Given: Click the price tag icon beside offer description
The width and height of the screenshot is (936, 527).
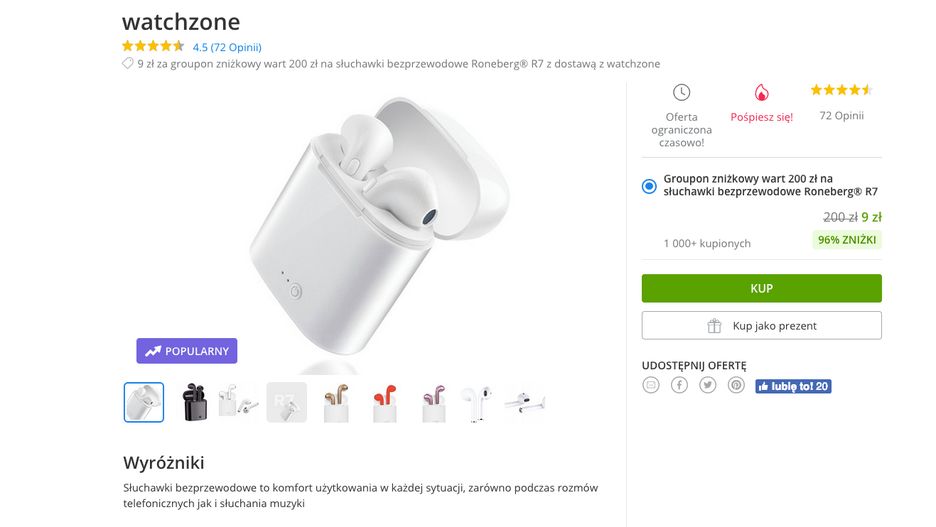Looking at the screenshot, I should click(128, 64).
